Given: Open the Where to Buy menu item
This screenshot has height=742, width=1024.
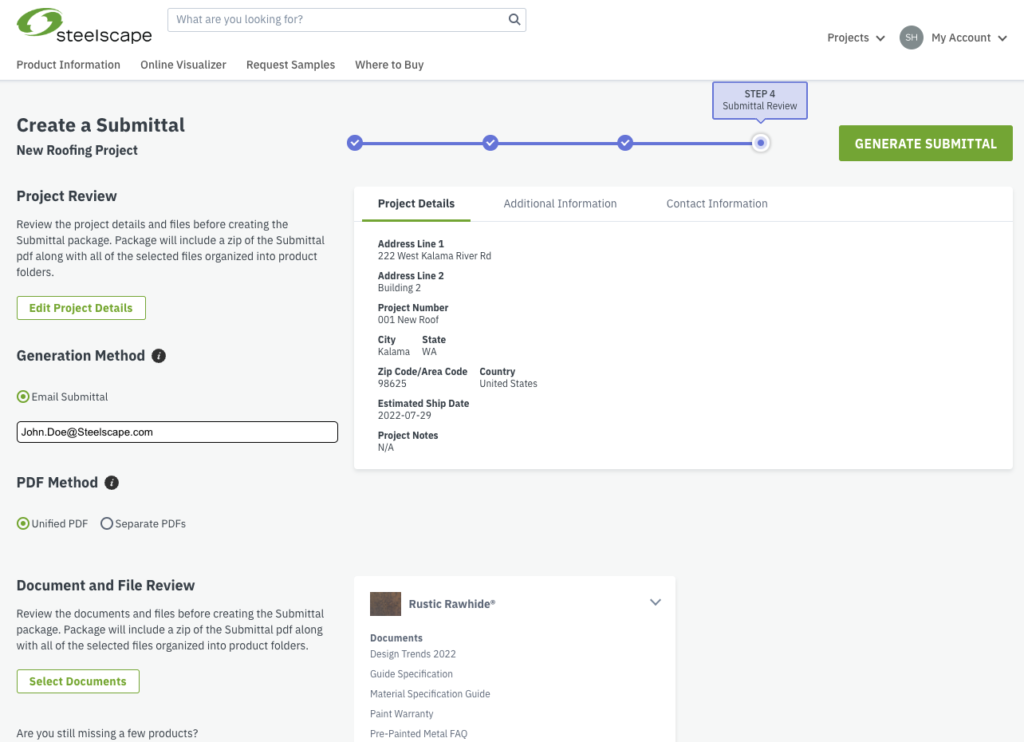Looking at the screenshot, I should point(389,65).
